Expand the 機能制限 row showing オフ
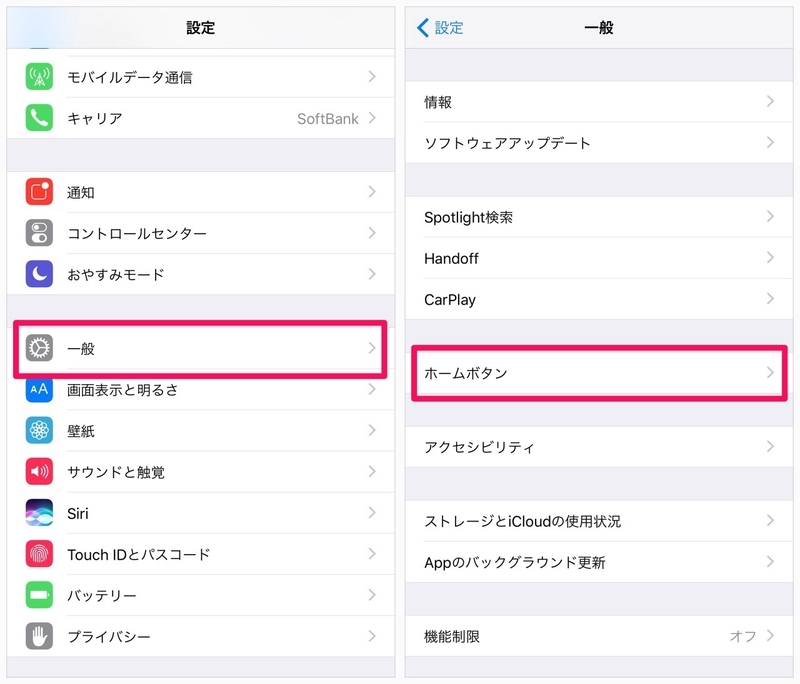800x684 pixels. [599, 636]
